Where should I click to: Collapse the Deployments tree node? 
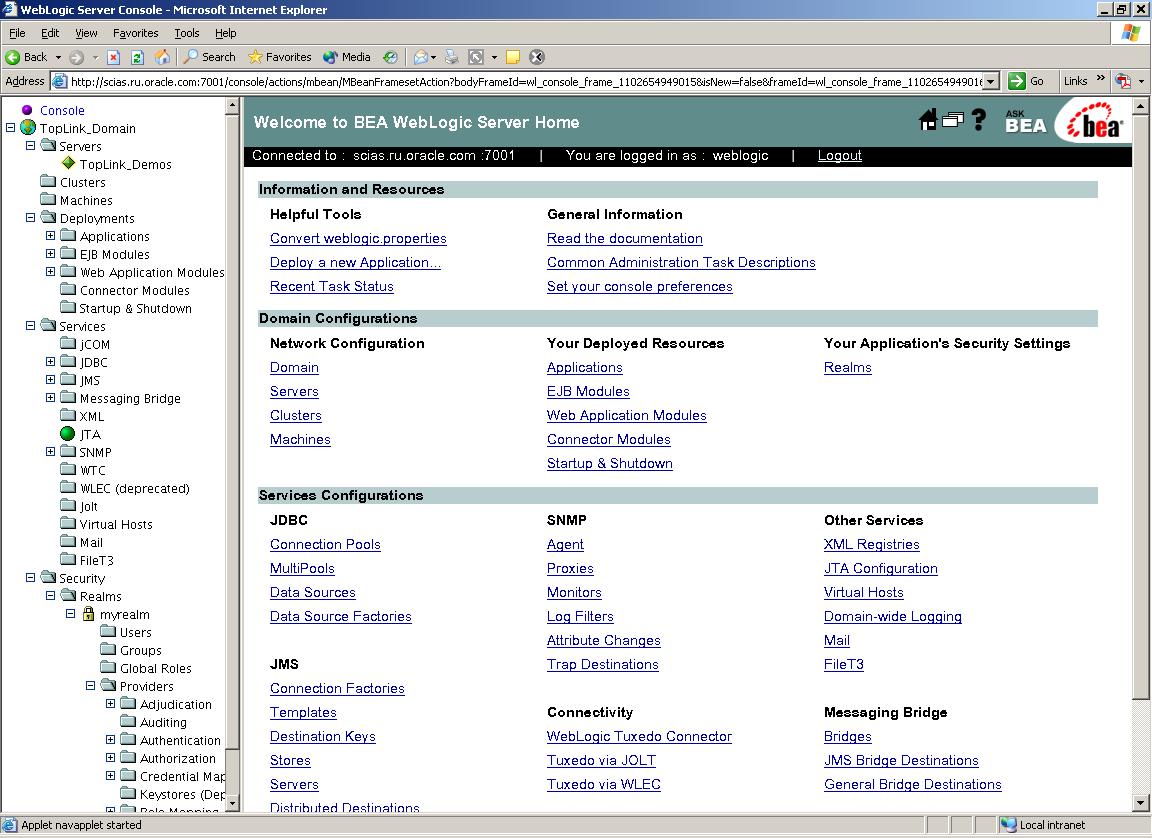coord(30,217)
